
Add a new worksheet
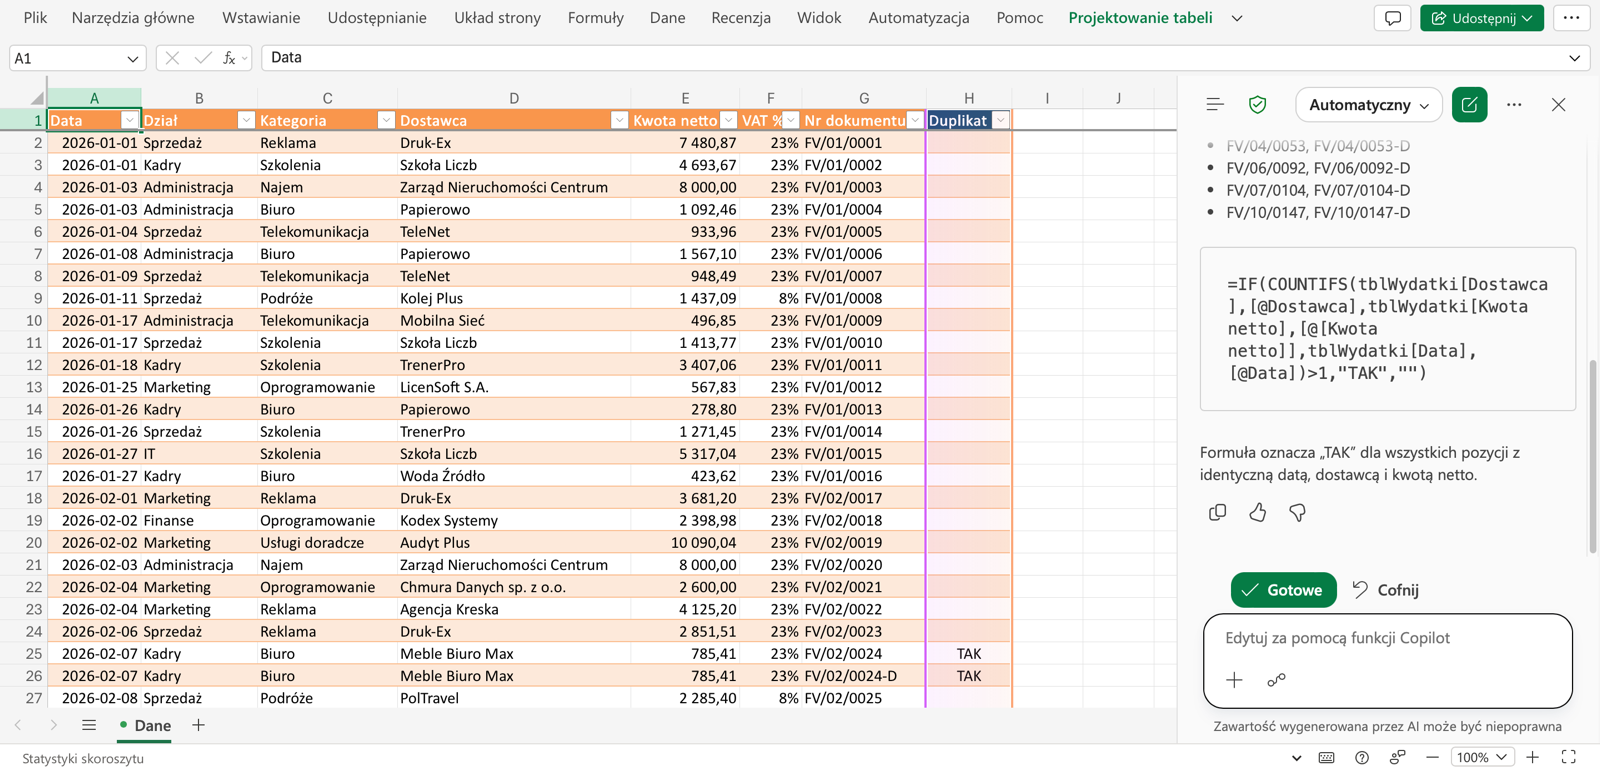(x=198, y=725)
